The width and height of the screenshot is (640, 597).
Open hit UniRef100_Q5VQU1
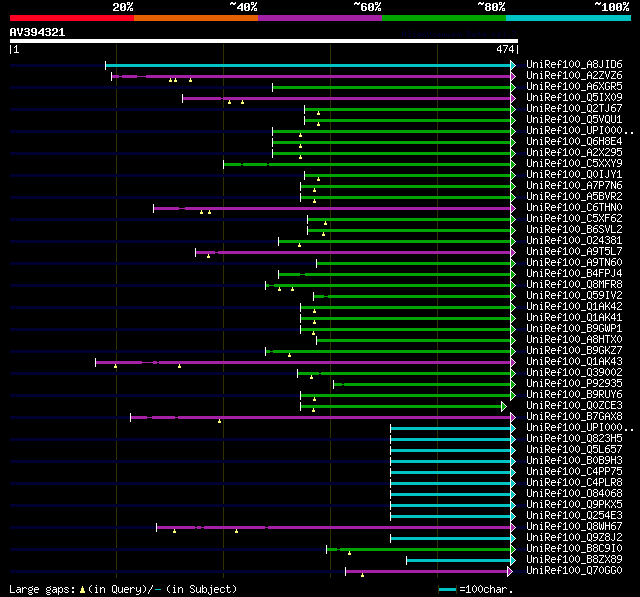tap(574, 120)
